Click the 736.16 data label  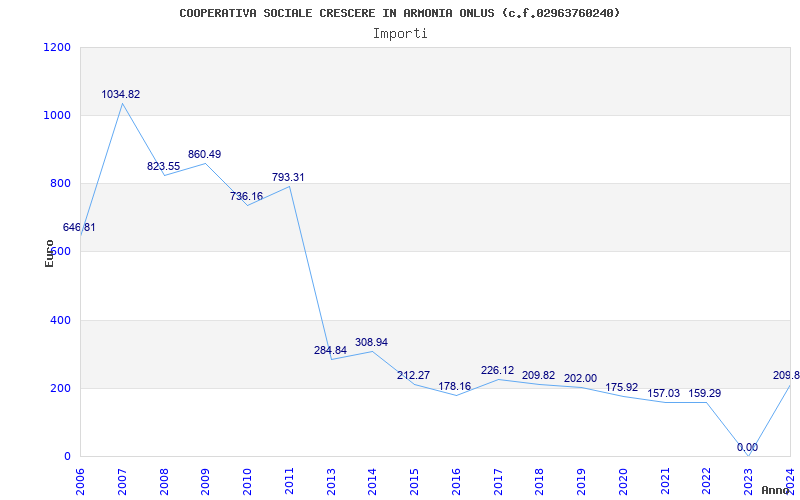246,196
